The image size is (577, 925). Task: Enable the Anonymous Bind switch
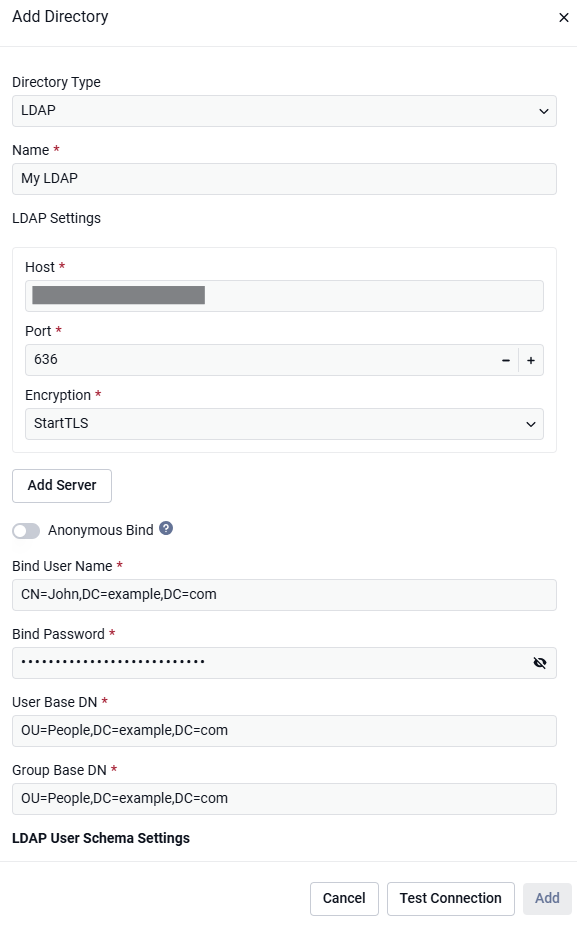tap(26, 530)
